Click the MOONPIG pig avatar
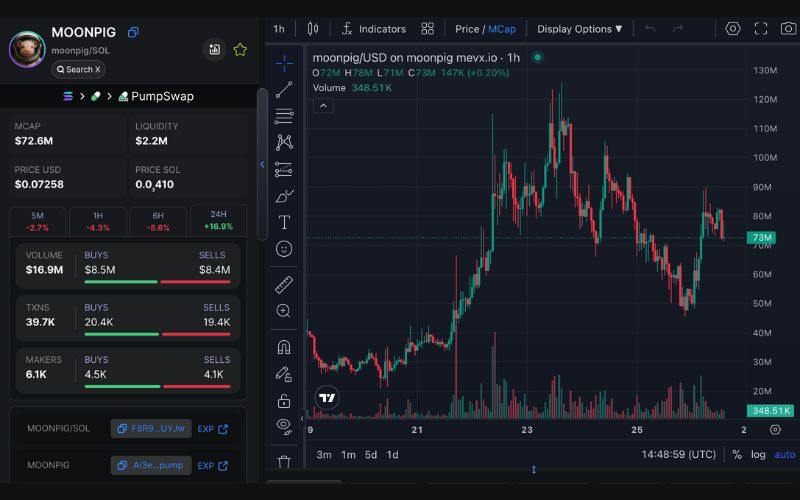 pyautogui.click(x=27, y=49)
